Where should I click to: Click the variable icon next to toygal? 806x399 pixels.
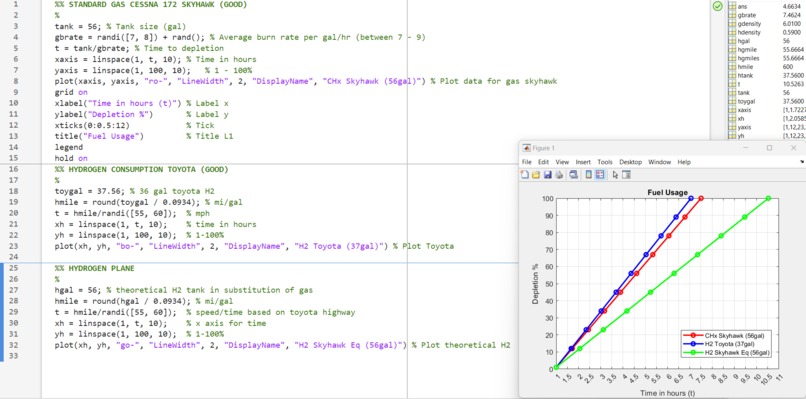(732, 101)
